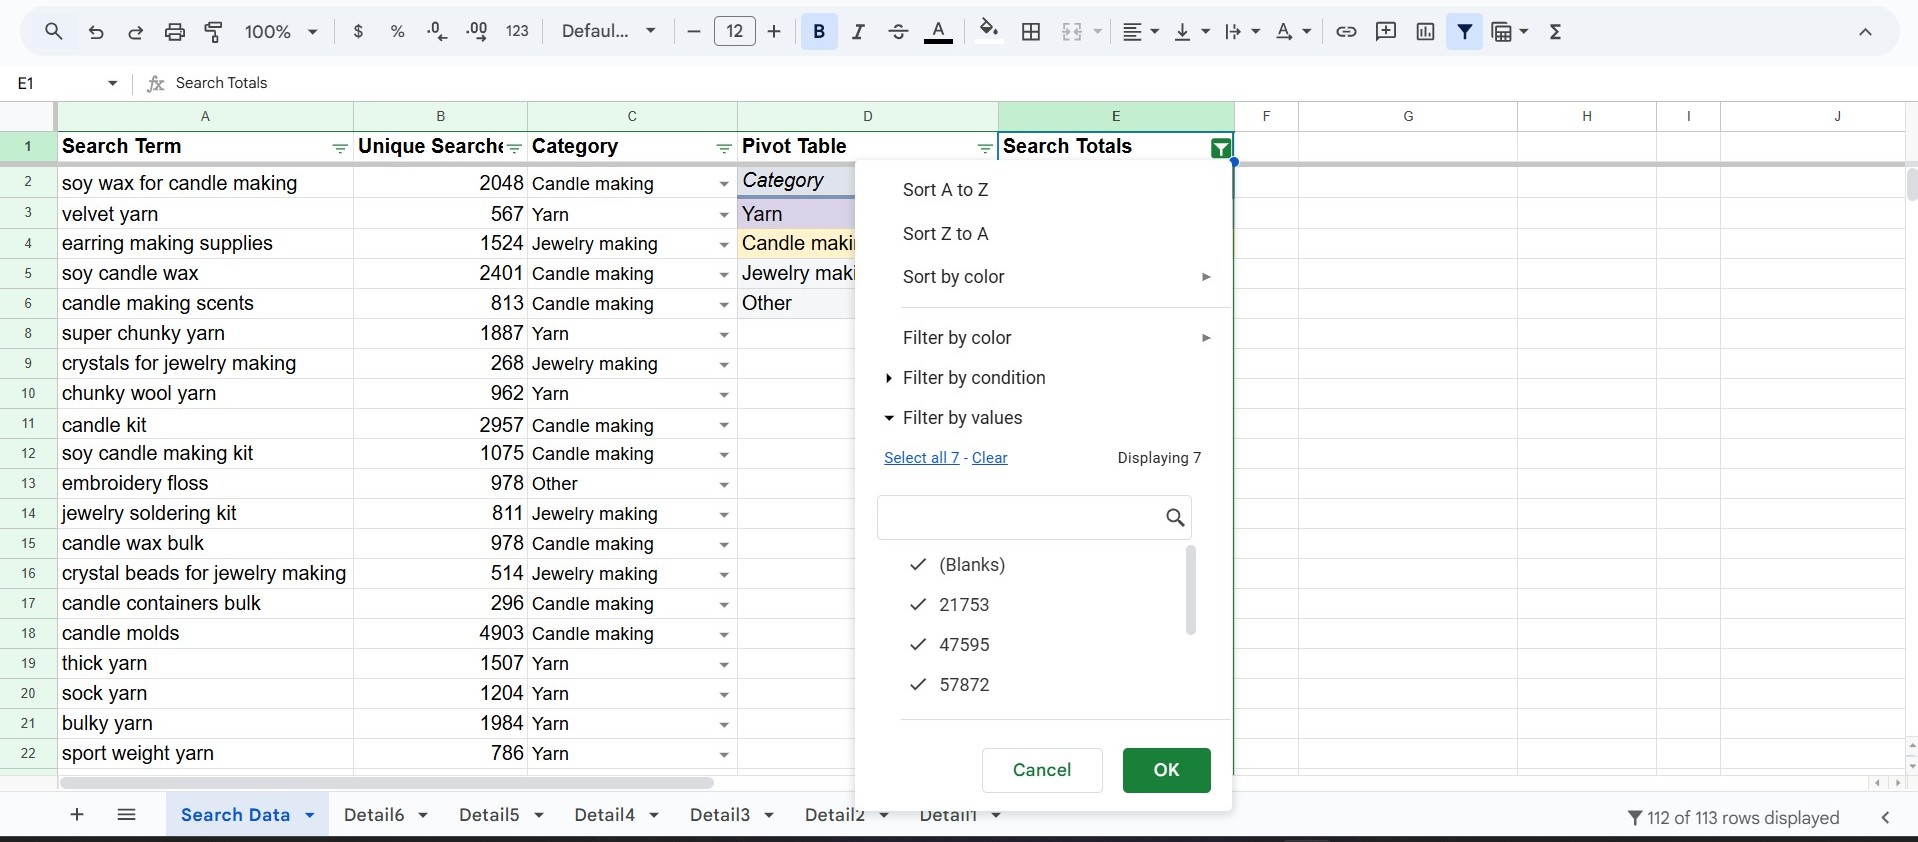Open the fill color picker

click(989, 30)
